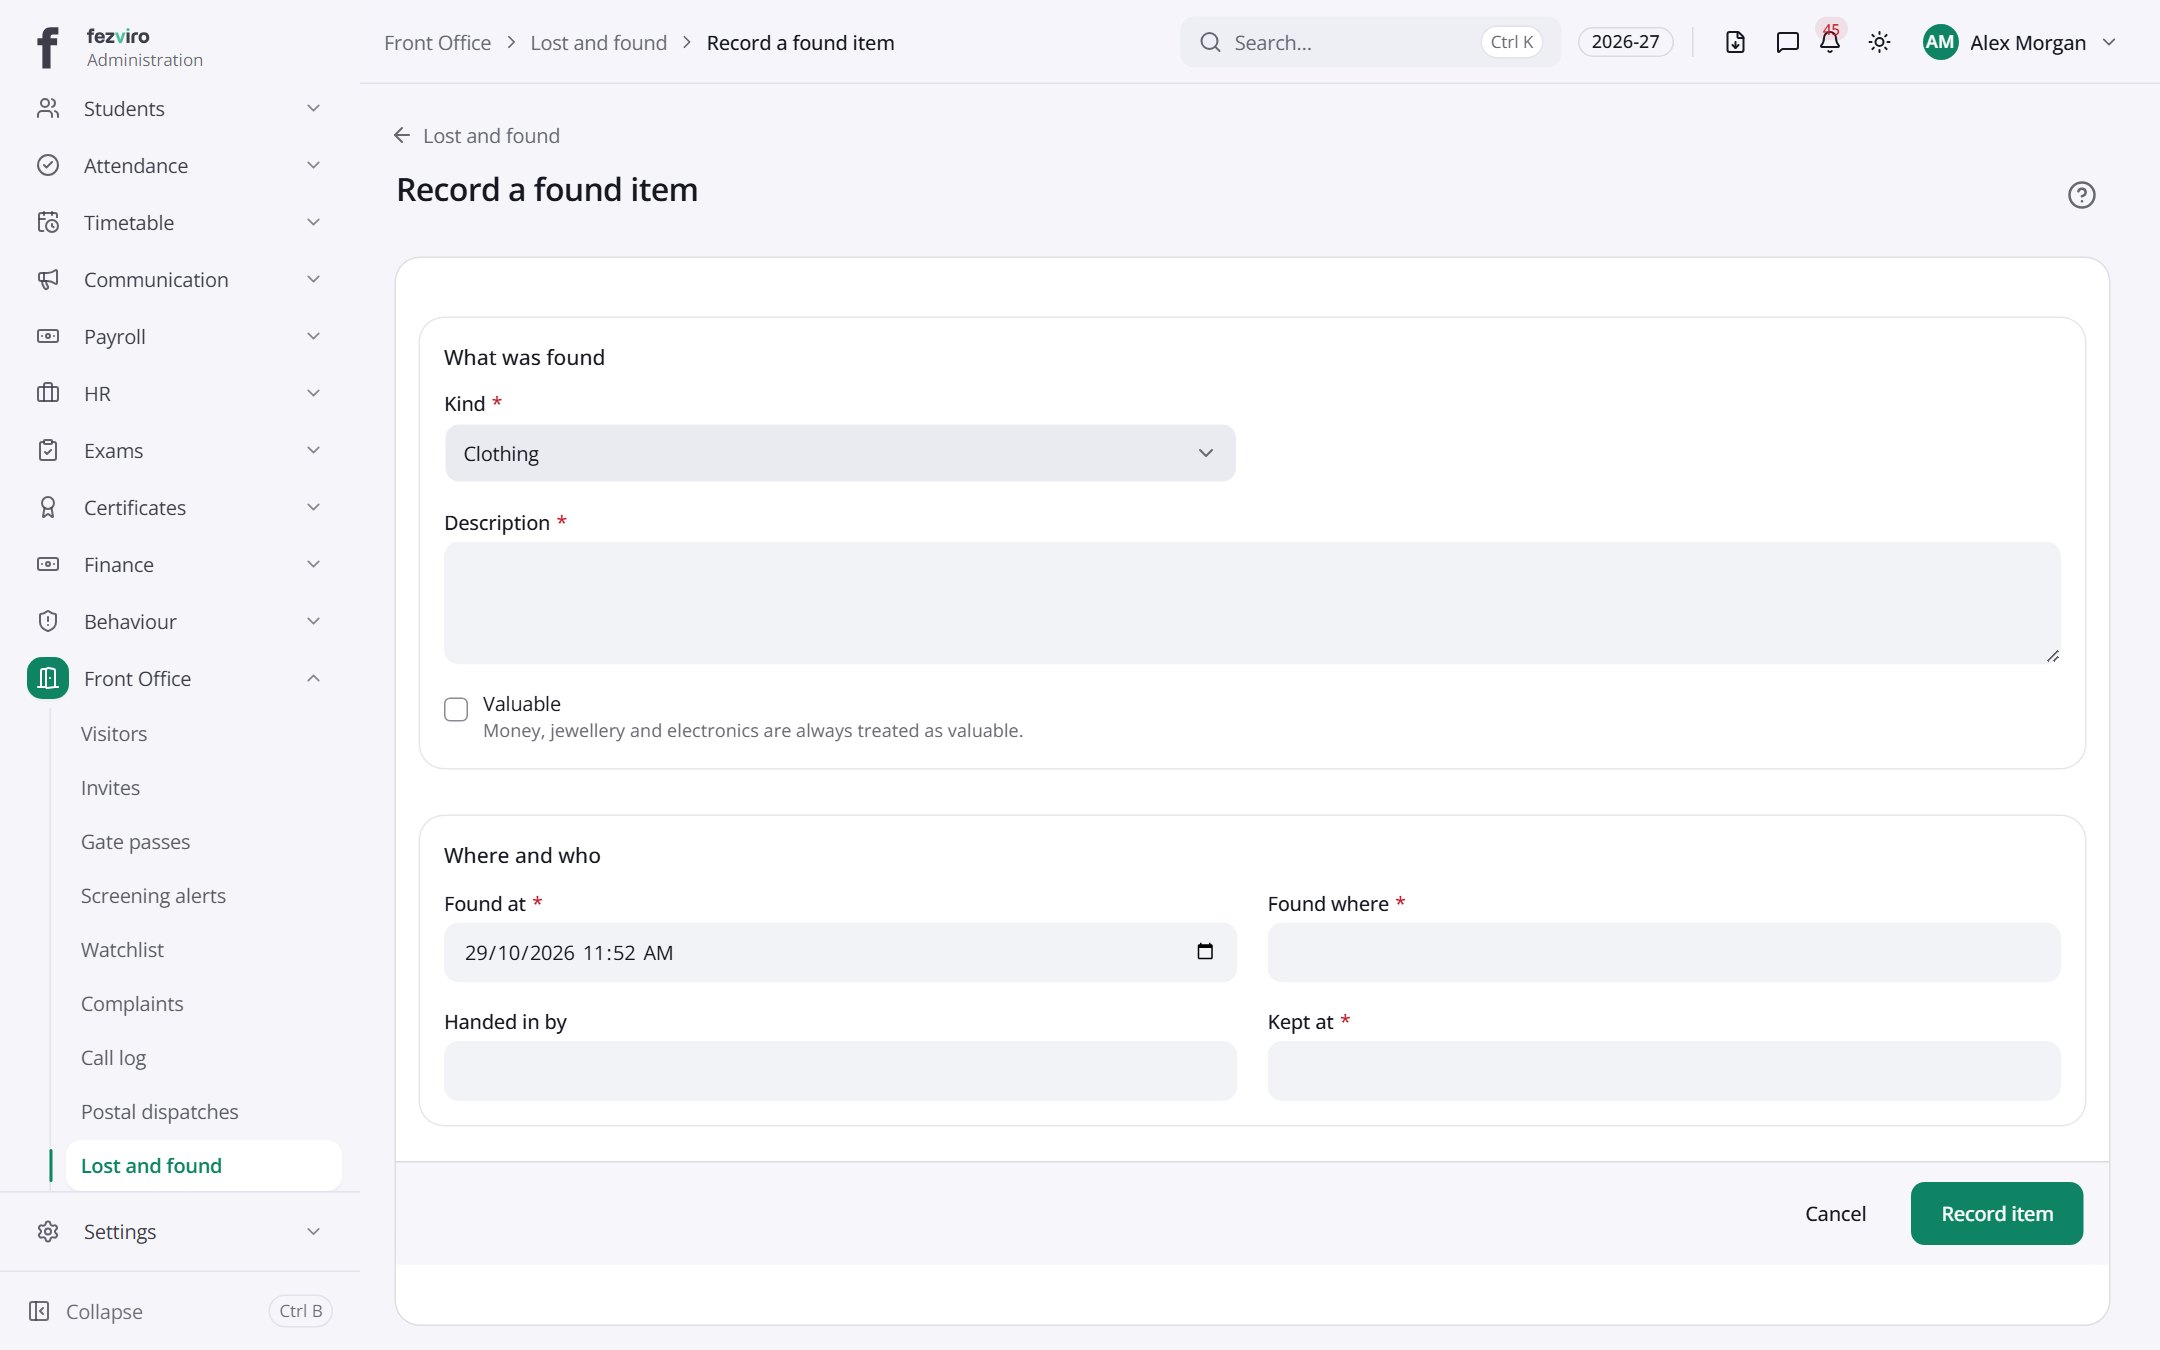This screenshot has width=2160, height=1350.
Task: Click the Attendance check-circle icon
Action: point(48,165)
